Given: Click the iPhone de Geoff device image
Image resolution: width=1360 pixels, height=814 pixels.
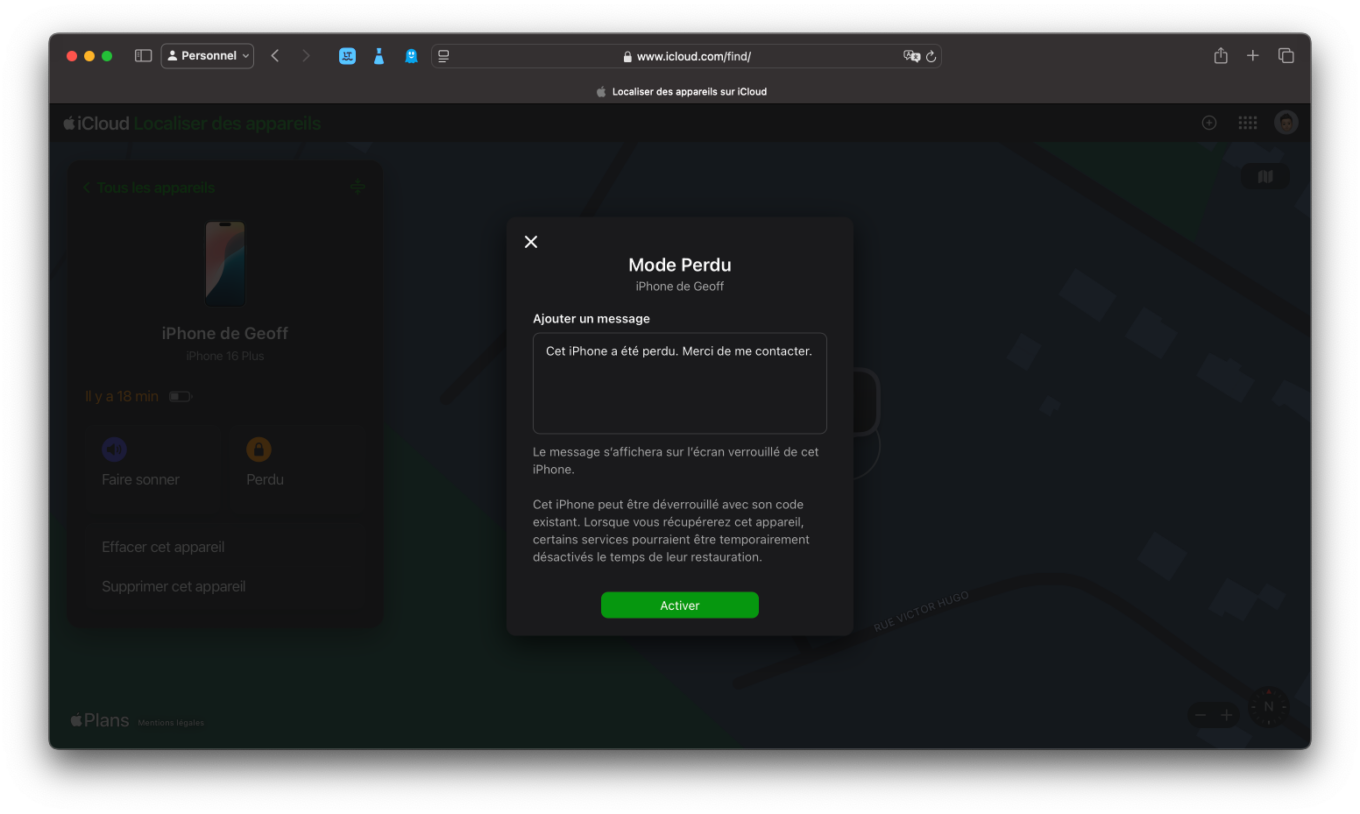Looking at the screenshot, I should point(225,263).
